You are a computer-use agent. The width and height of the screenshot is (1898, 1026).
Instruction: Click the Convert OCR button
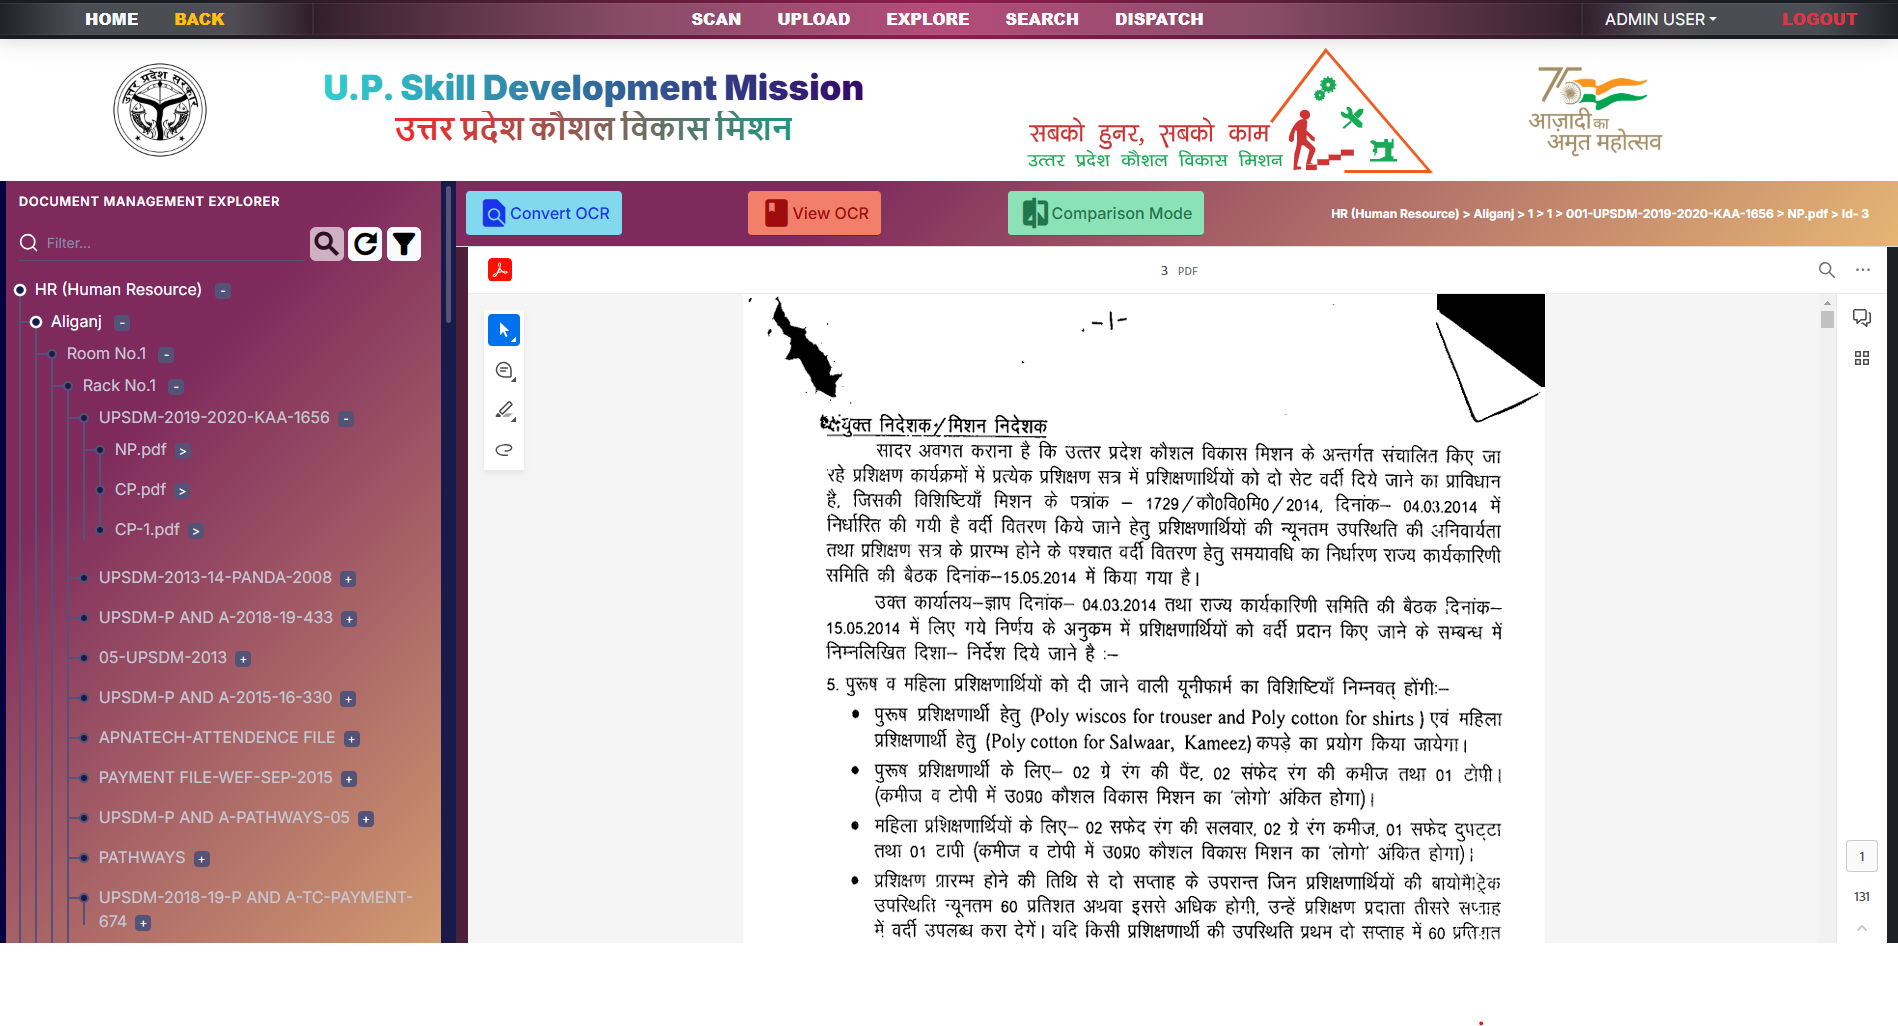pos(544,213)
